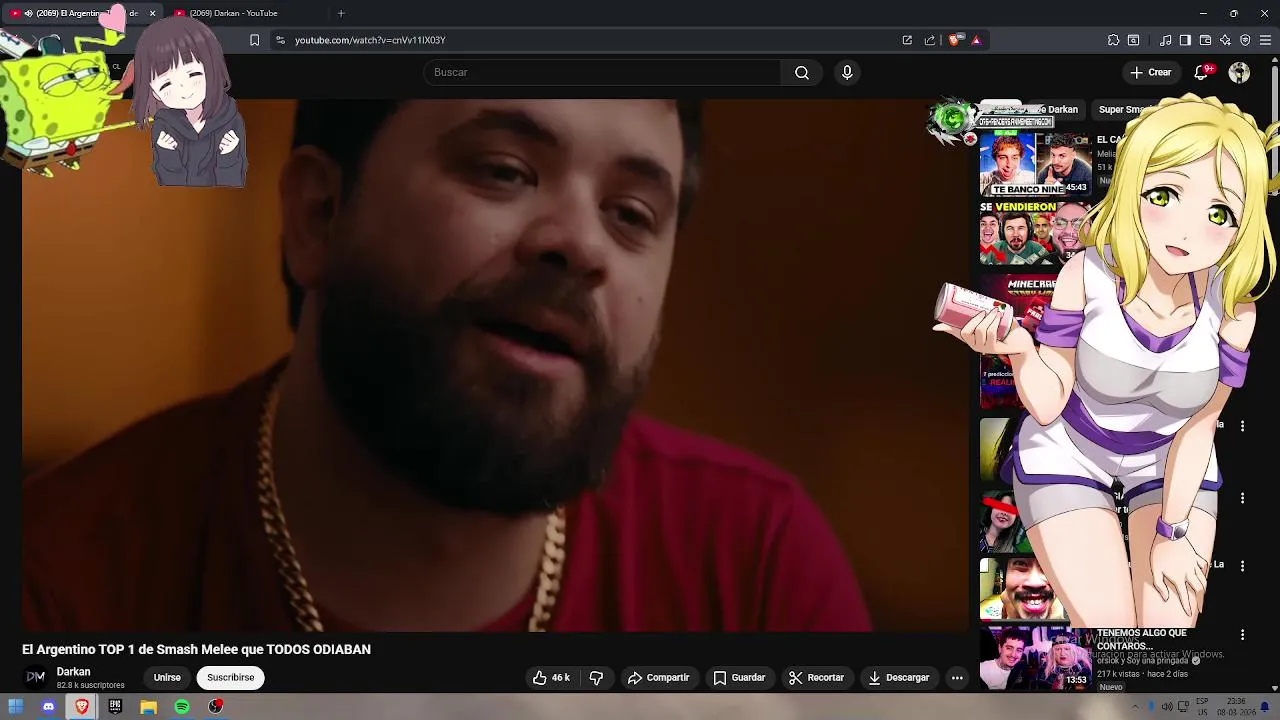
Task: Open Brave Wallet icon
Action: (1205, 40)
